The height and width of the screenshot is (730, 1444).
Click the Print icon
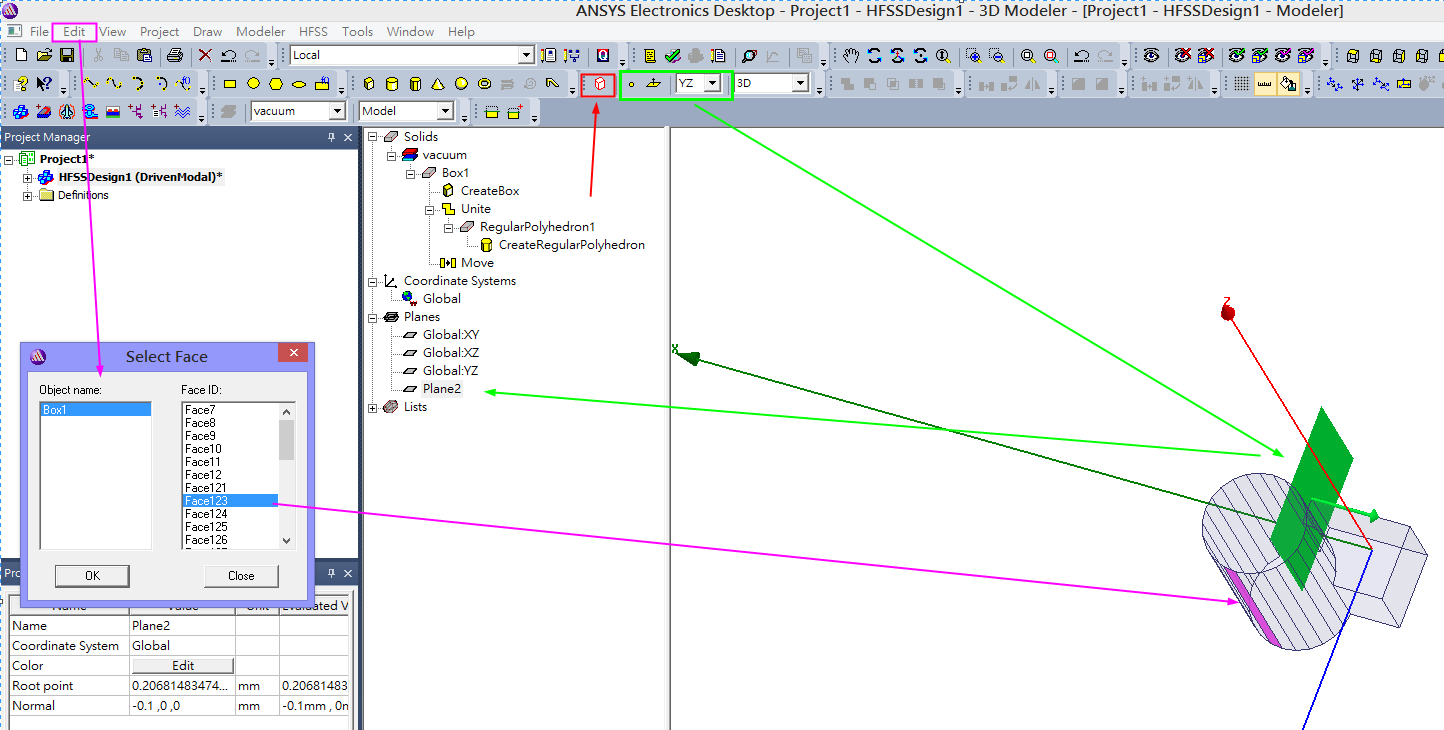click(175, 56)
